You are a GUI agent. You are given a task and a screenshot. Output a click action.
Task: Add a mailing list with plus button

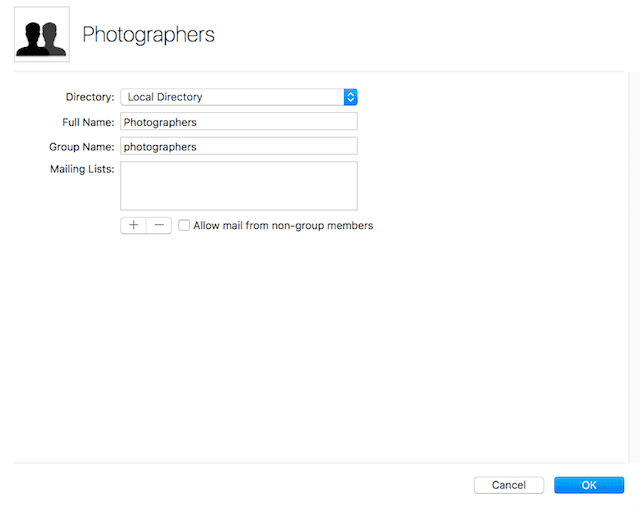point(133,226)
